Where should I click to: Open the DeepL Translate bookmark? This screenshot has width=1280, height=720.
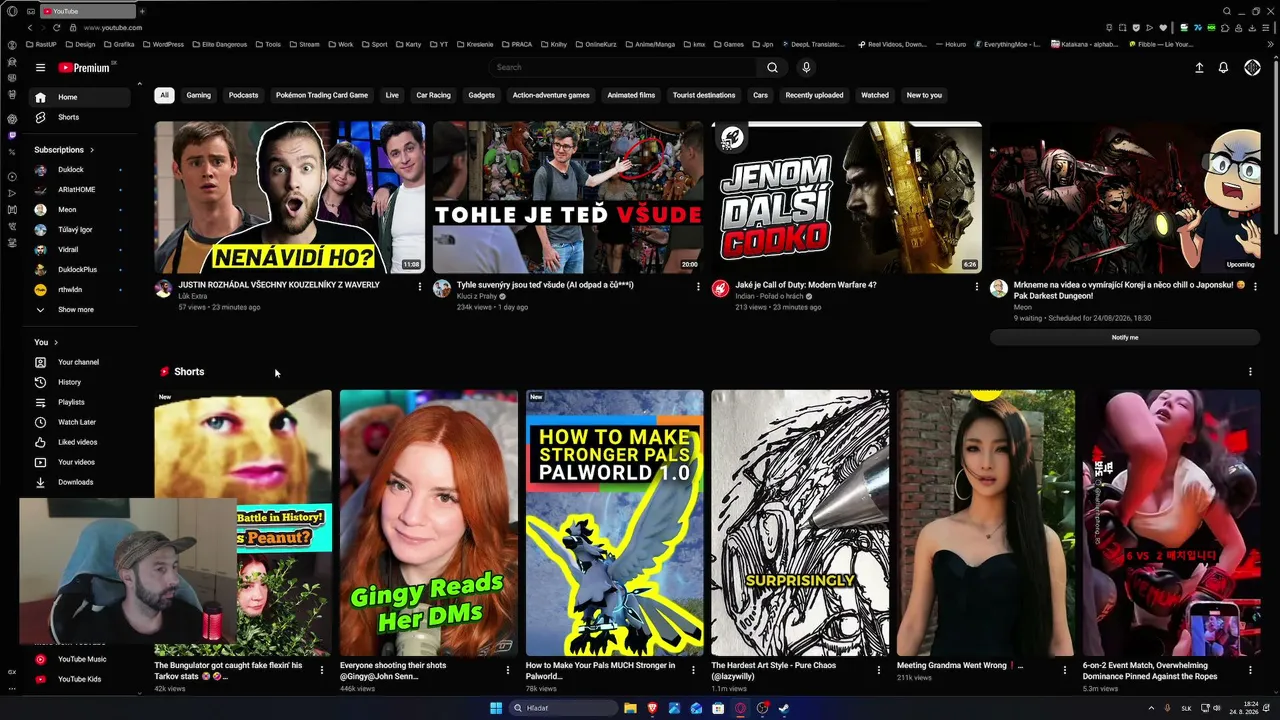(813, 45)
